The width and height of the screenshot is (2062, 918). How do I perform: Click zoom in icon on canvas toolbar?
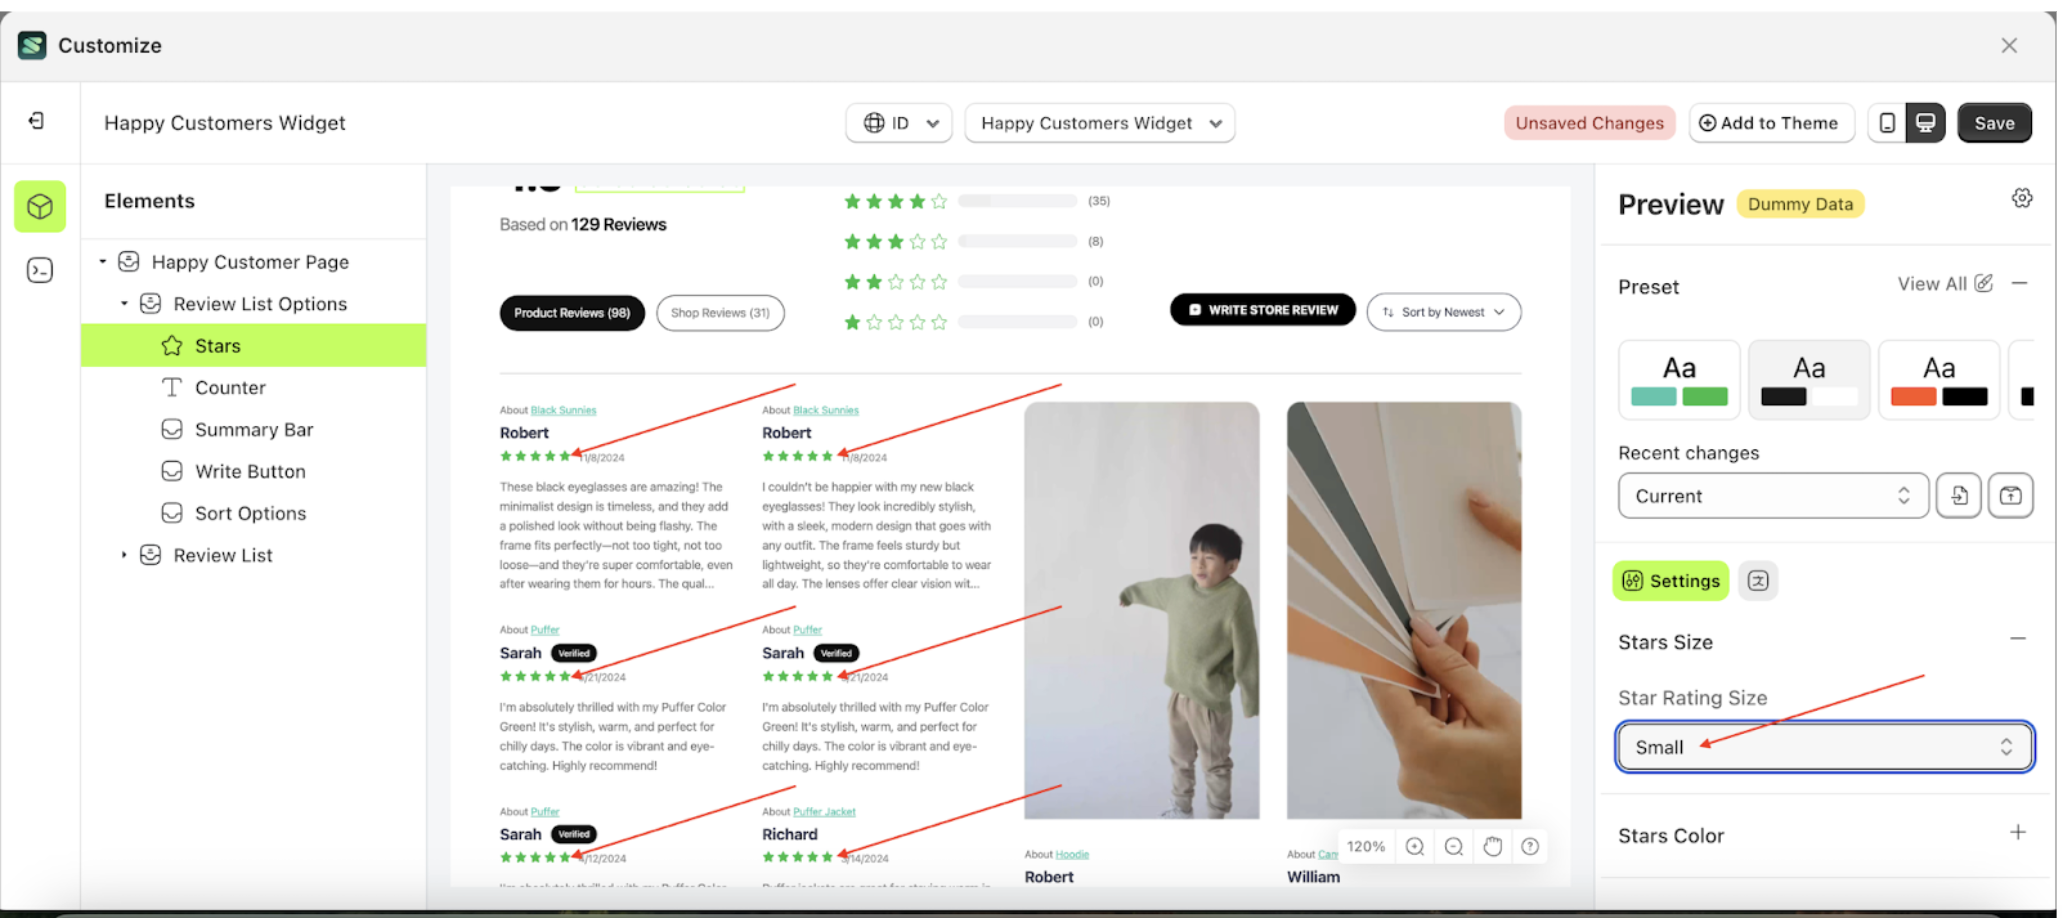pos(1414,847)
